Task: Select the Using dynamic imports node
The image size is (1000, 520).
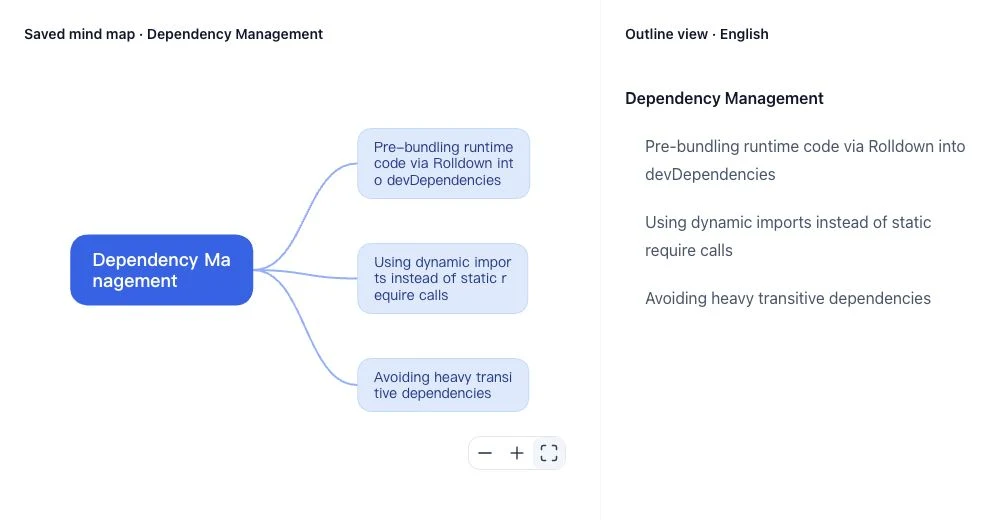Action: [x=443, y=278]
